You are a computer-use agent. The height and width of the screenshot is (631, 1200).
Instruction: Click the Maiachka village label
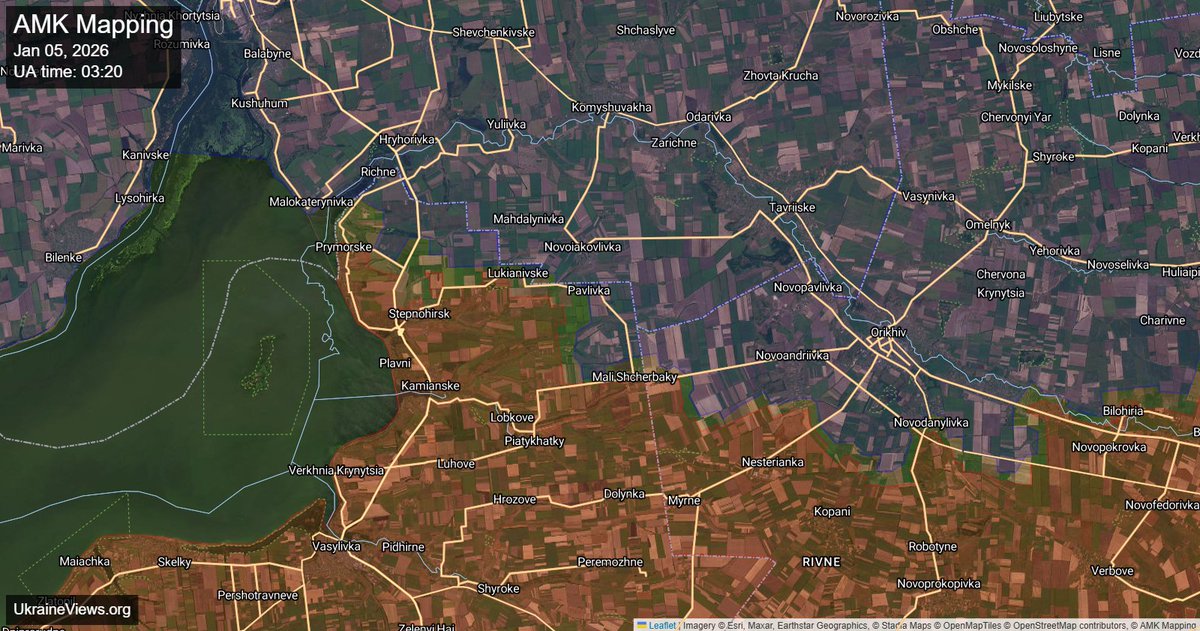pyautogui.click(x=84, y=561)
